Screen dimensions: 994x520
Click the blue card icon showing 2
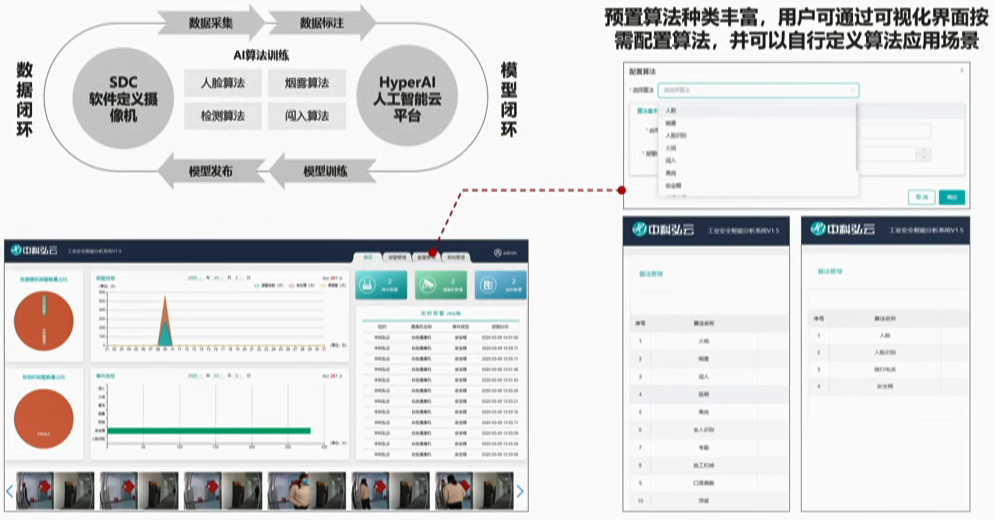pos(488,285)
